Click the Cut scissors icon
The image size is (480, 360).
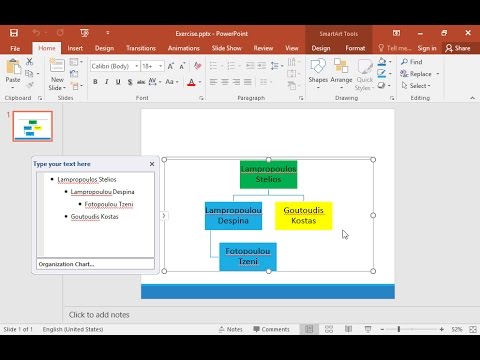[x=29, y=62]
